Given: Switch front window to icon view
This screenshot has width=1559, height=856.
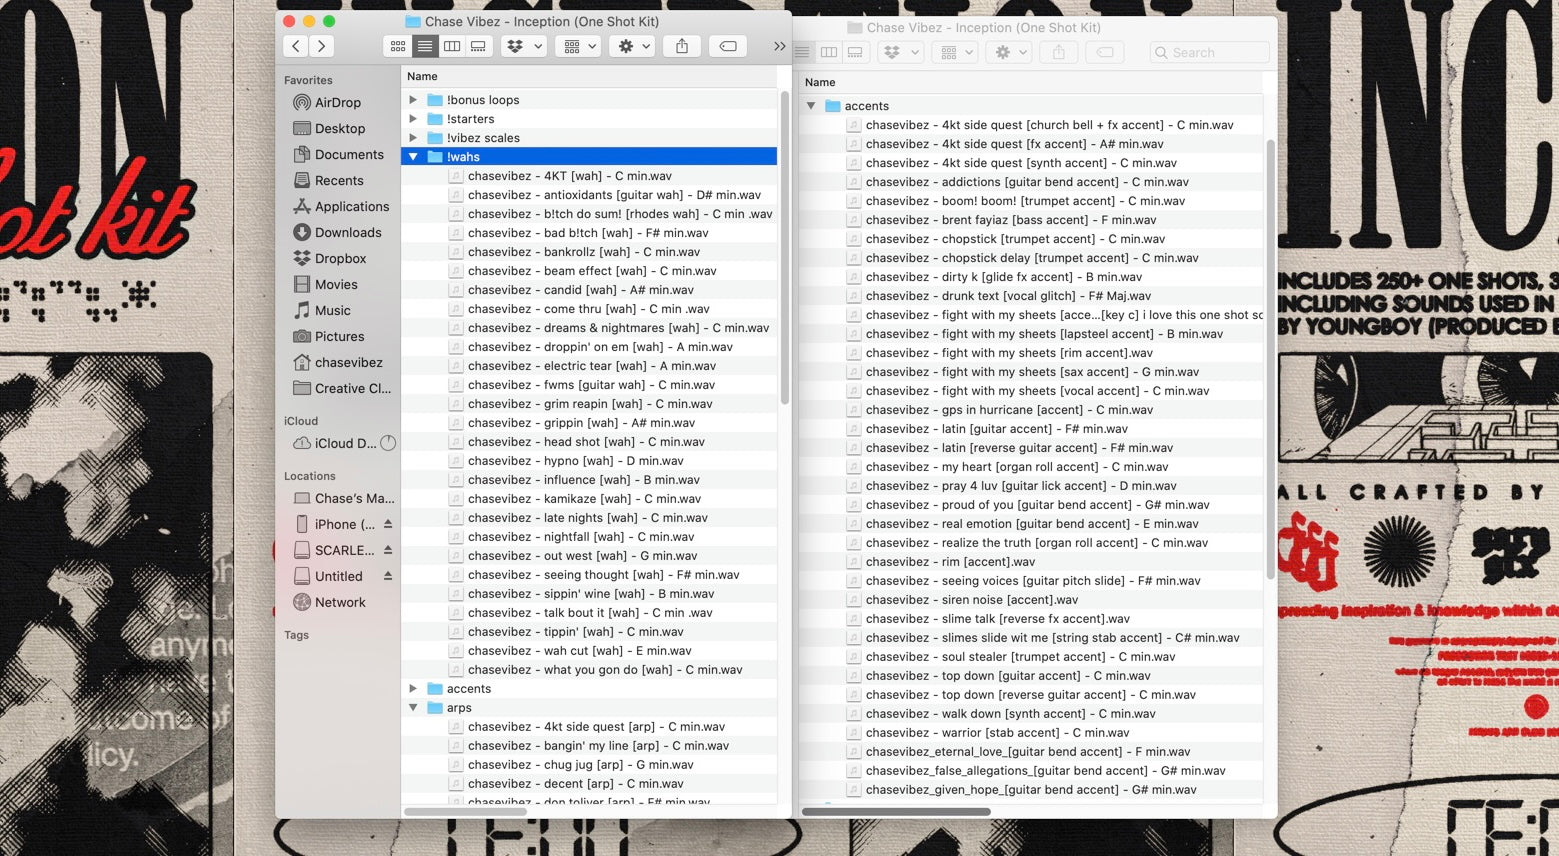Looking at the screenshot, I should 398,46.
